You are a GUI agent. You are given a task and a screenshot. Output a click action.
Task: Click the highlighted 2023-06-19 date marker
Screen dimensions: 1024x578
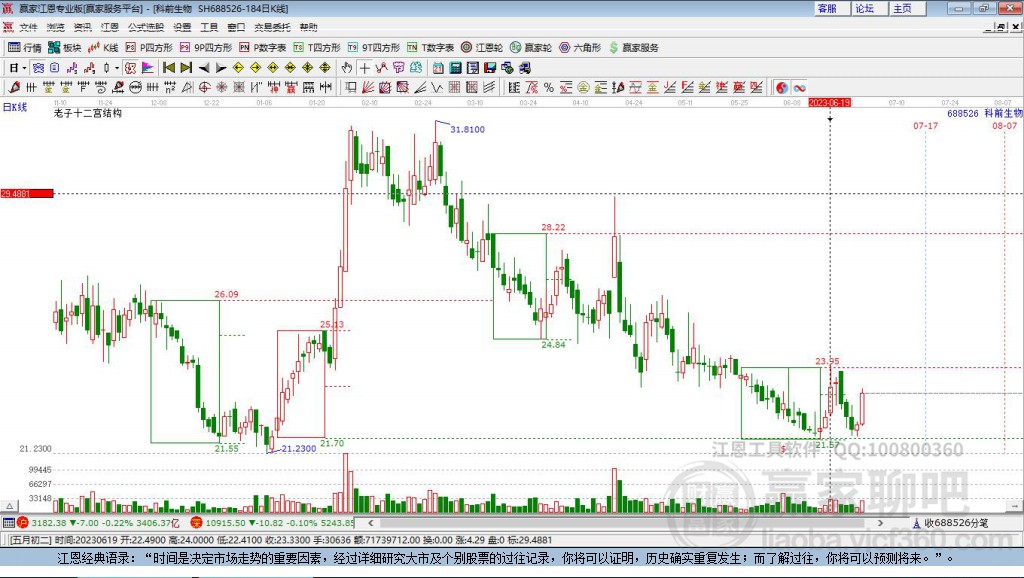click(829, 103)
